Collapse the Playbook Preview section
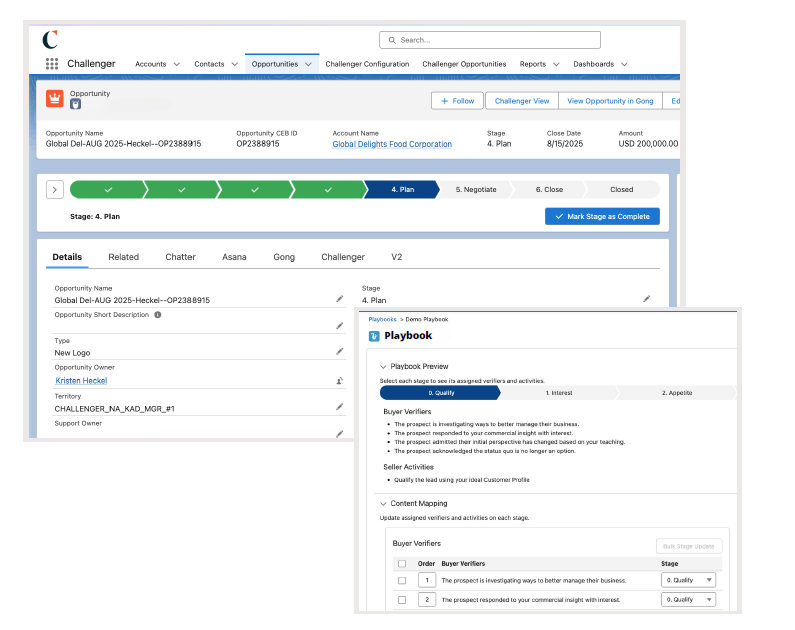The height and width of the screenshot is (630, 795). (x=383, y=366)
